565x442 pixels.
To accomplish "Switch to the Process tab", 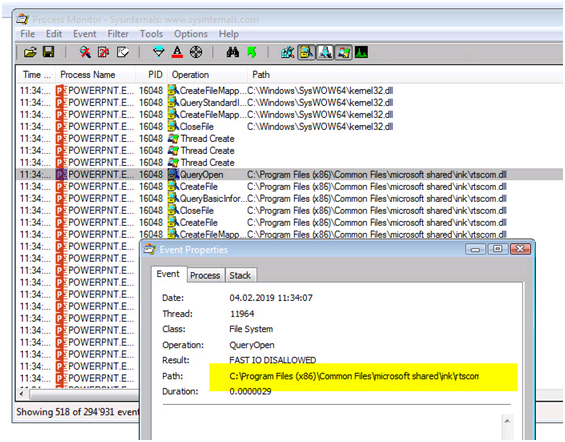I will click(205, 275).
